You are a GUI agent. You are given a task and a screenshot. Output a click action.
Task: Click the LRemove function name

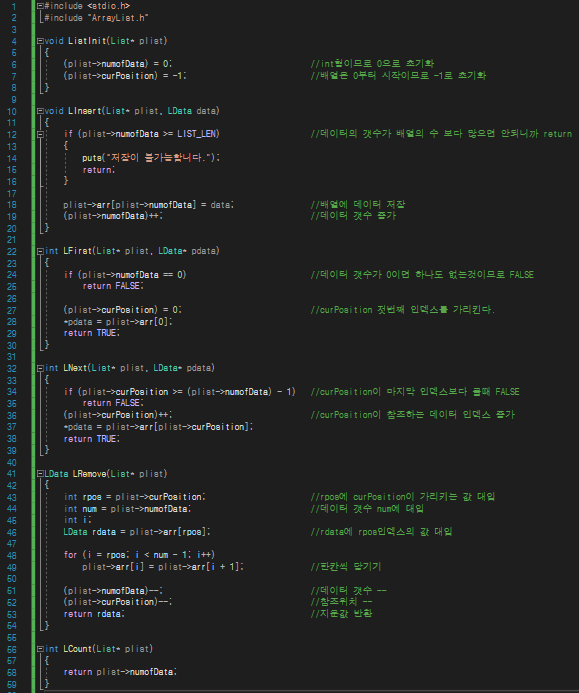90,474
